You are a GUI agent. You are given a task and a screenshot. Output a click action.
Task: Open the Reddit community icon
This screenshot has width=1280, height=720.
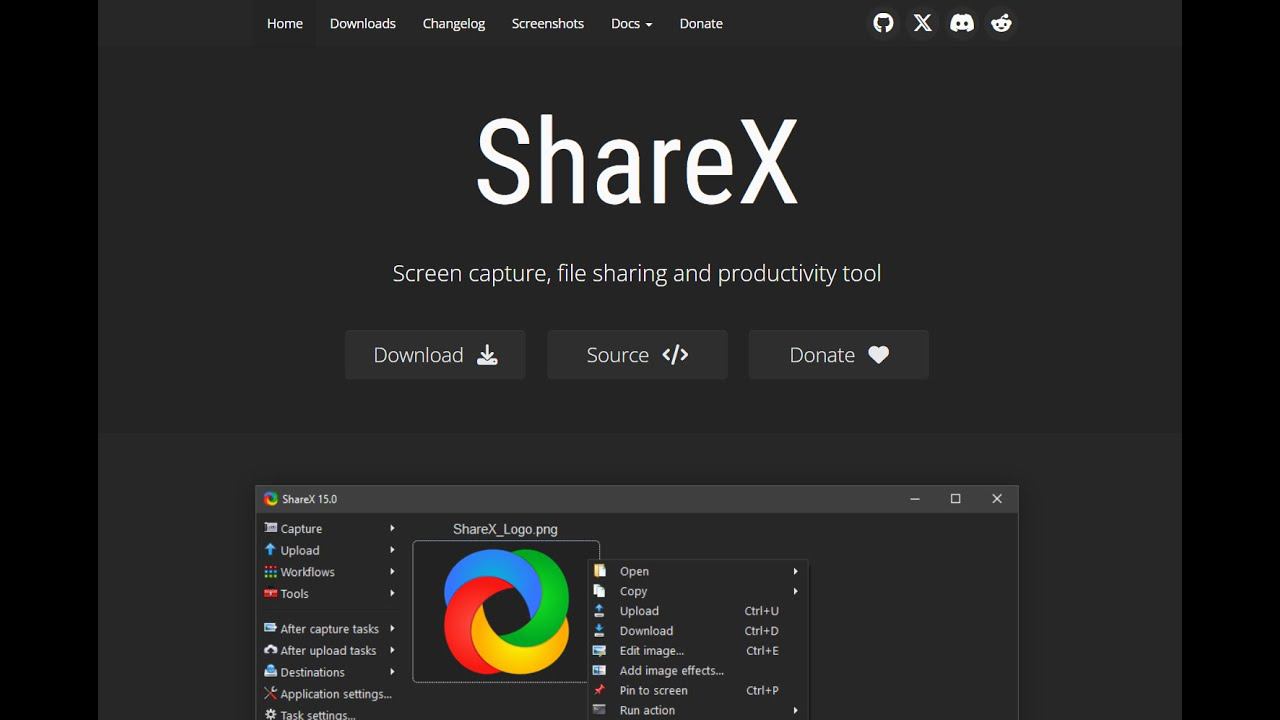click(x=1001, y=23)
